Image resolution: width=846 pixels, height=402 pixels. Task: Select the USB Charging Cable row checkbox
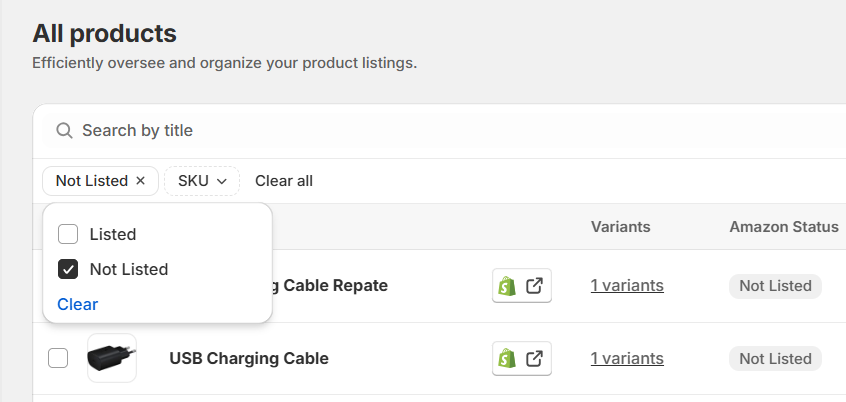pyautogui.click(x=58, y=358)
